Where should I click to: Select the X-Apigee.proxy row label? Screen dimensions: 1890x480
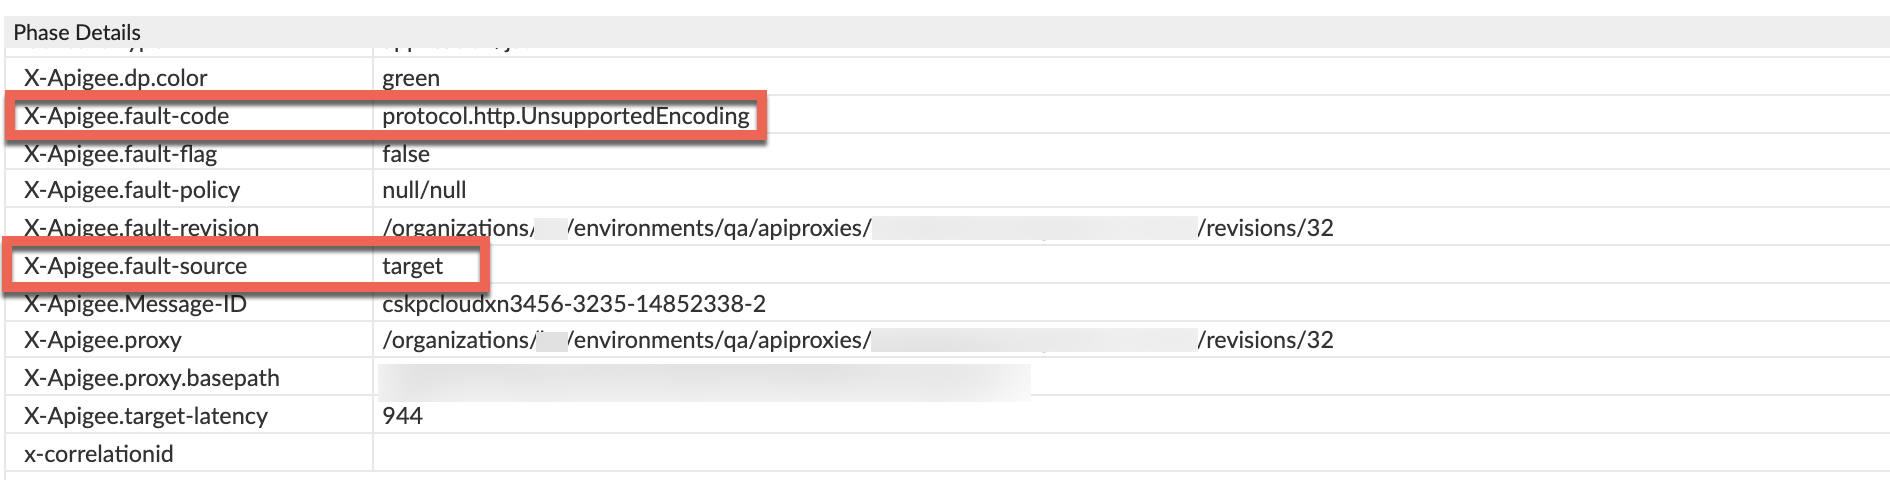(x=103, y=340)
